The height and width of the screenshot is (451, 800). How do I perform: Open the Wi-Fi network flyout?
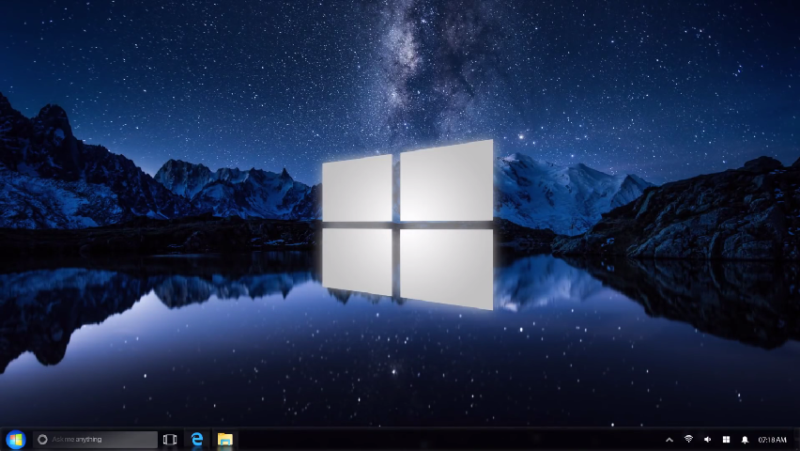pos(688,439)
